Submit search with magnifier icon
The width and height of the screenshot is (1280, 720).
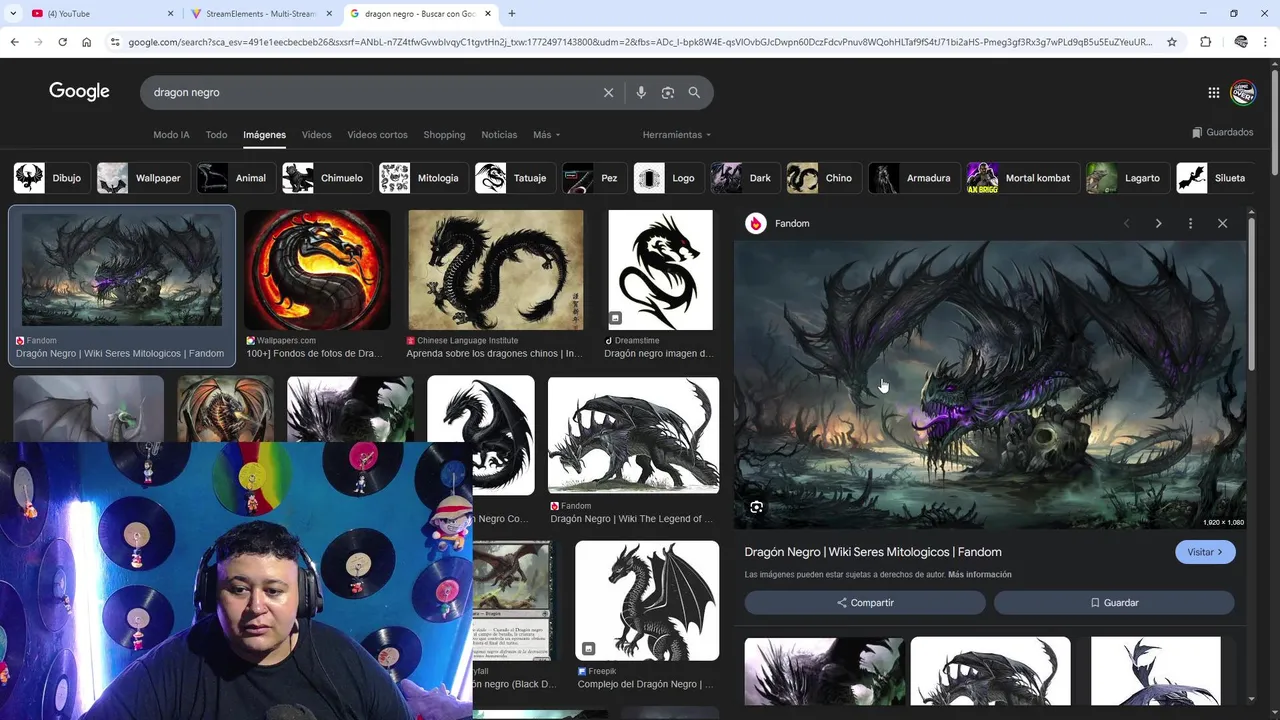[694, 92]
